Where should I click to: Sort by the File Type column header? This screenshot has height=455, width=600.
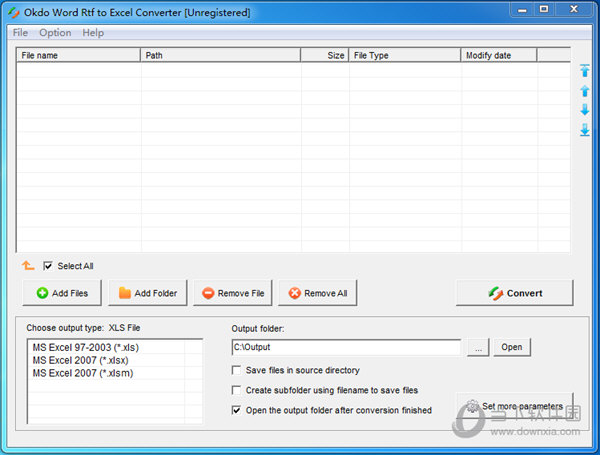point(404,55)
